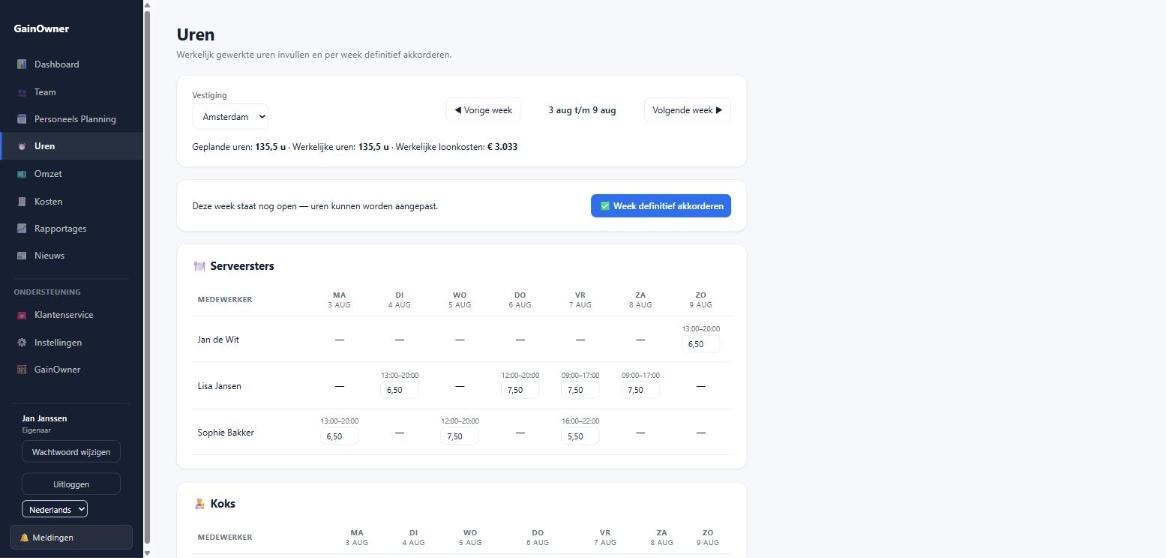Click Lisa Jansen's Tuesday hours field

pos(399,390)
